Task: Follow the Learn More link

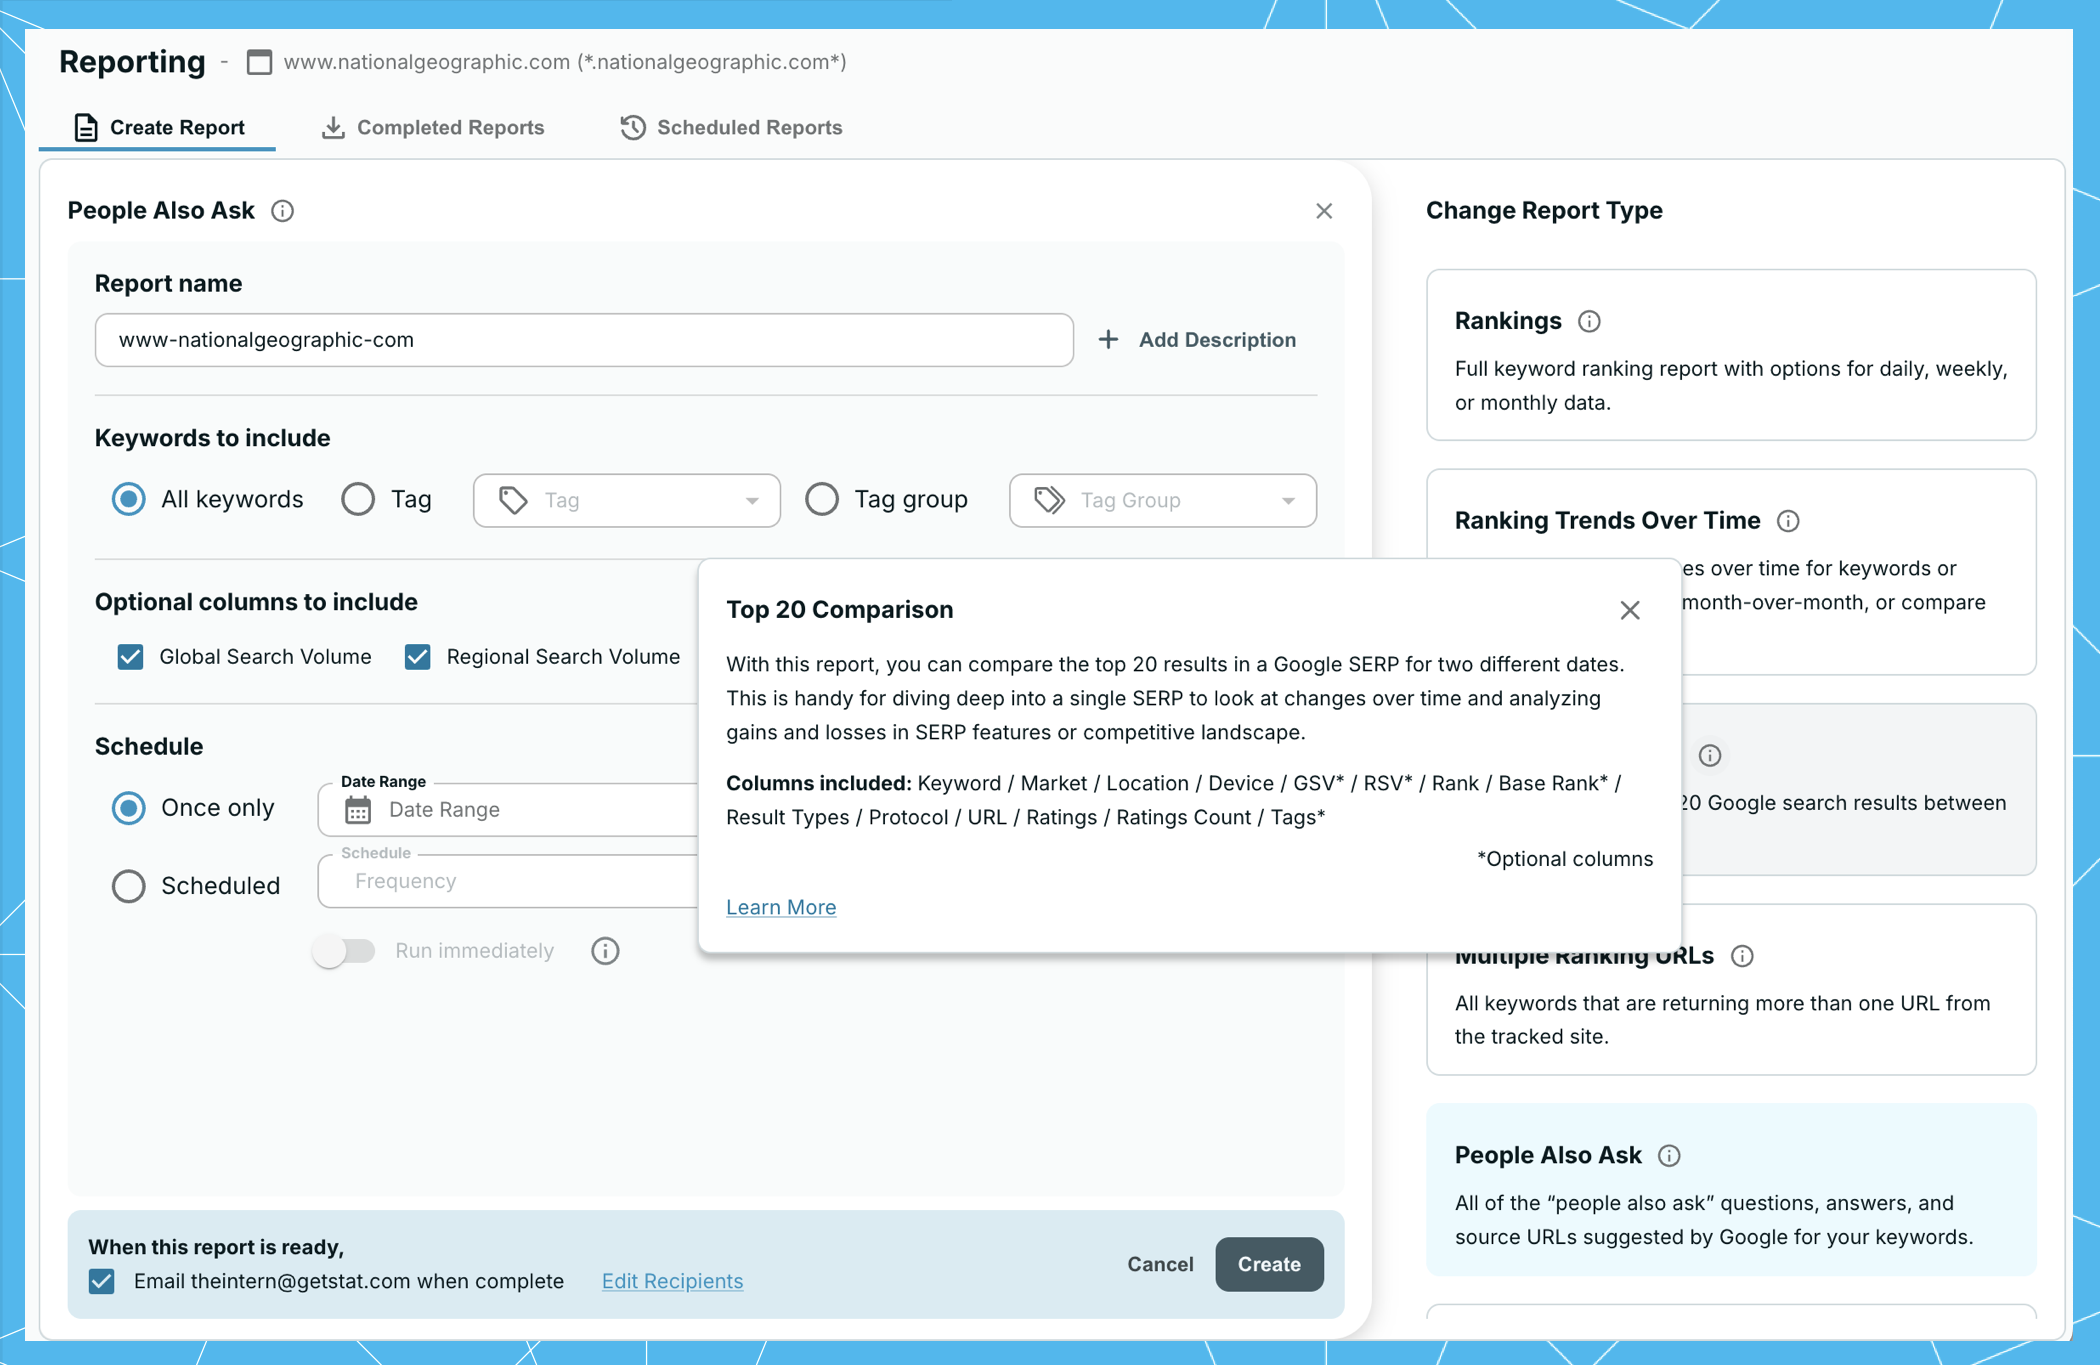Action: [781, 907]
